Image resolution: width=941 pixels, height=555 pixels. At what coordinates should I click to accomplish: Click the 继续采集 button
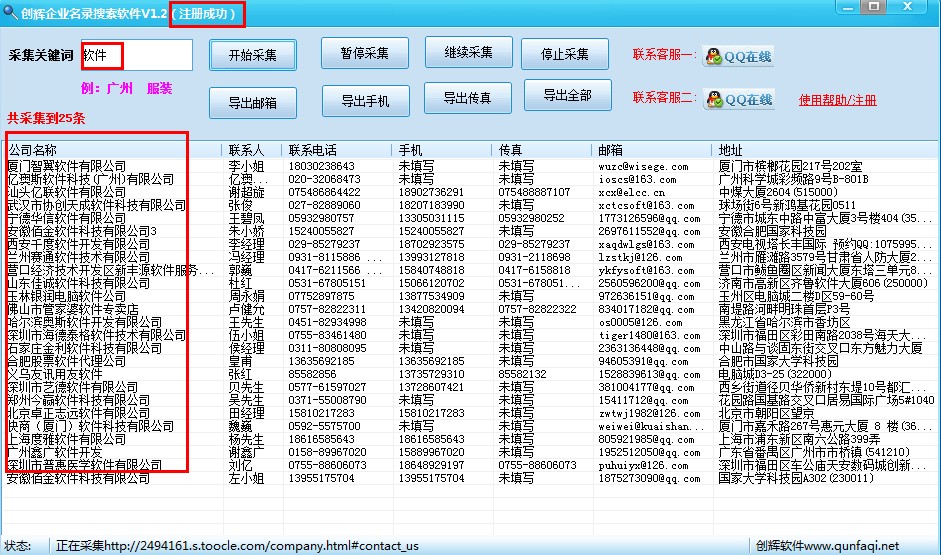[468, 52]
